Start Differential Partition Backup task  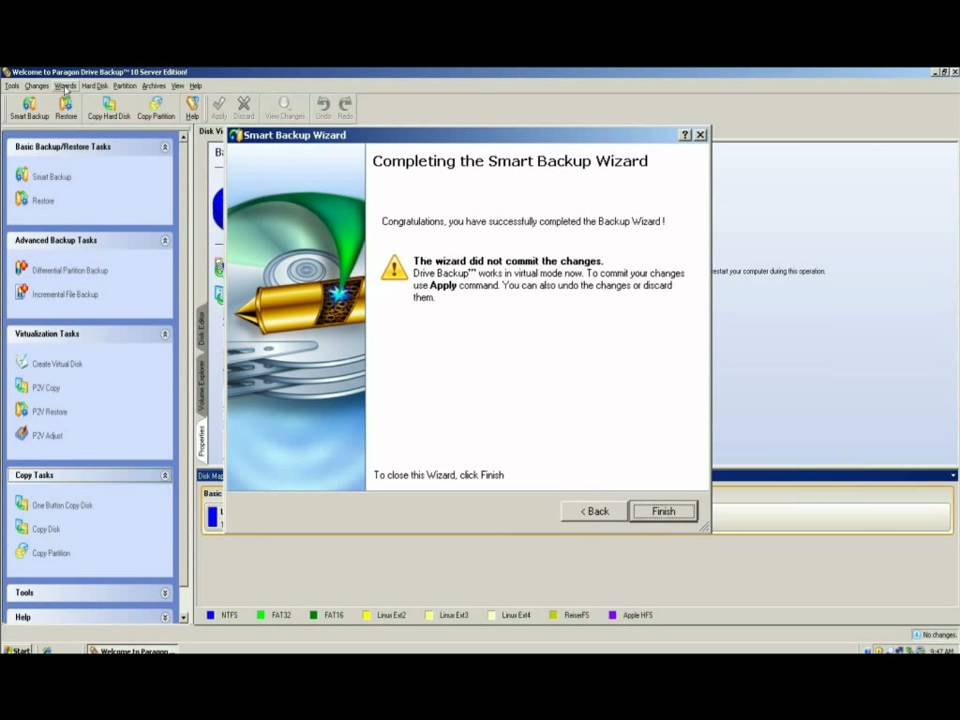pos(61,270)
